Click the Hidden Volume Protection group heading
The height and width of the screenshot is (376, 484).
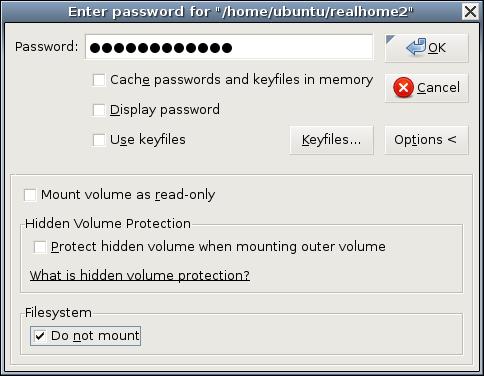click(108, 224)
